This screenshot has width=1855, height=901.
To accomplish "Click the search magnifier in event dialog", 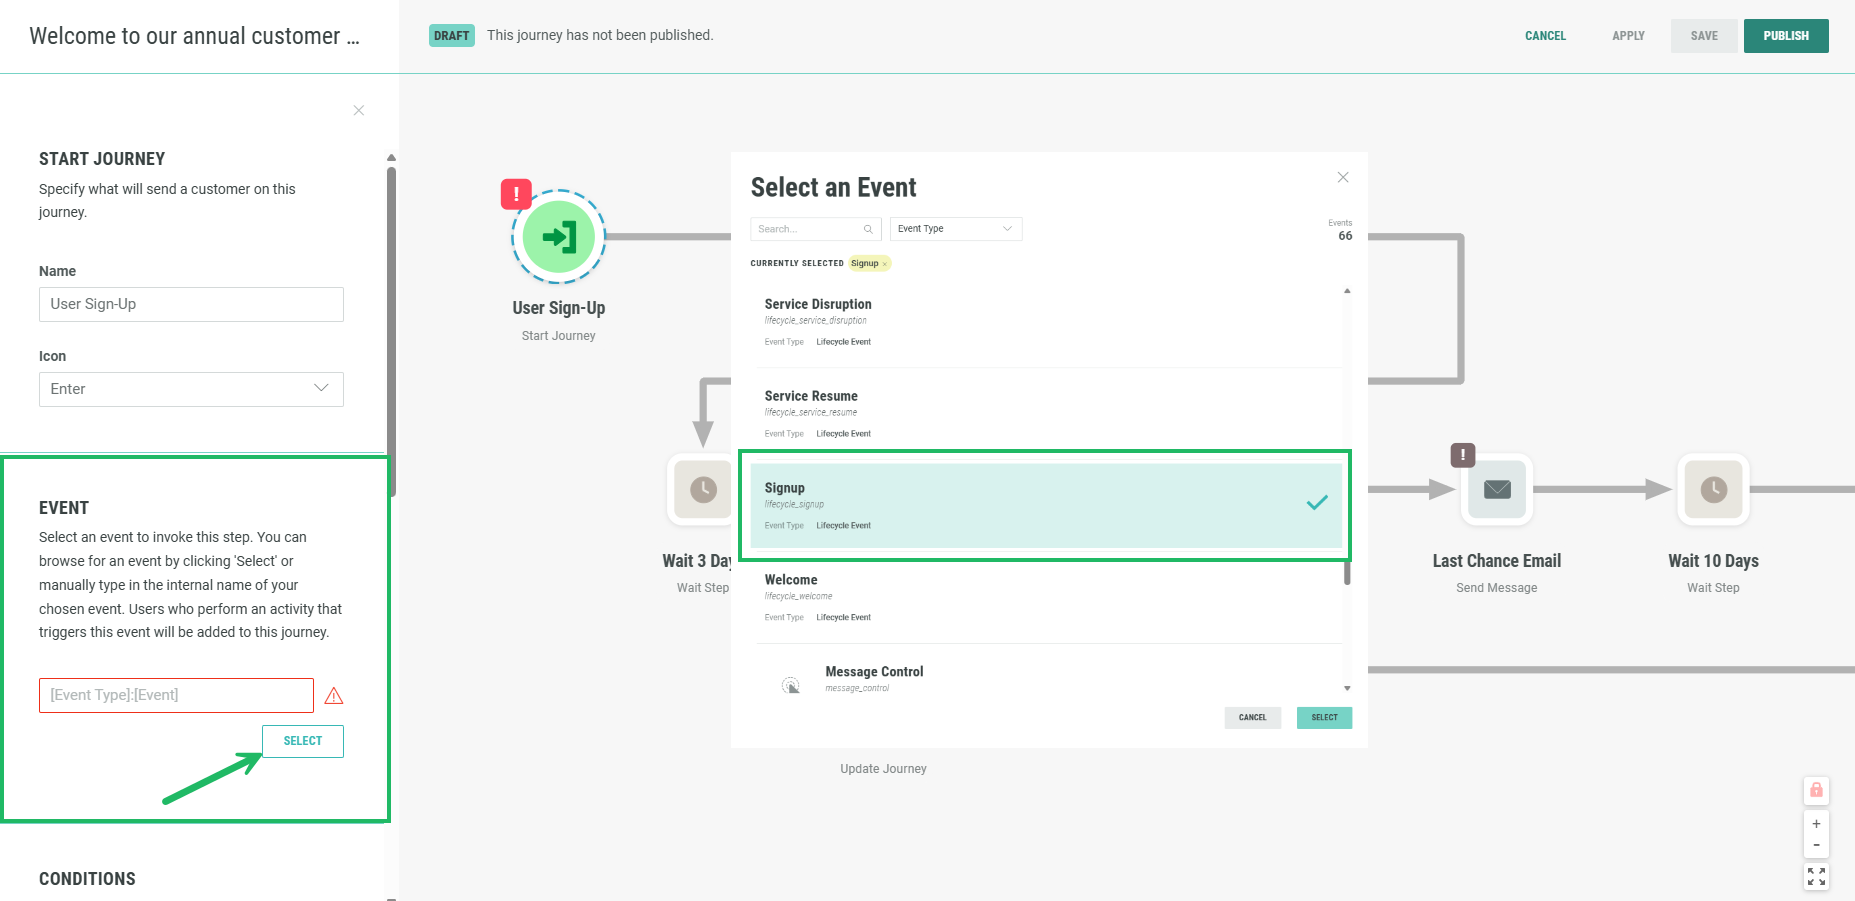I will click(x=868, y=229).
